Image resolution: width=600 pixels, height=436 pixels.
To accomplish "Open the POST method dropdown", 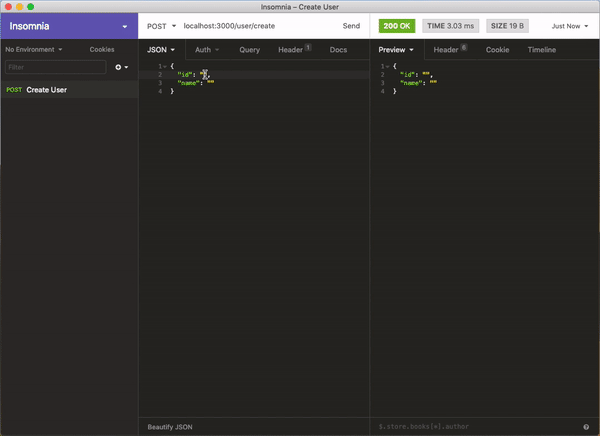I will point(161,26).
